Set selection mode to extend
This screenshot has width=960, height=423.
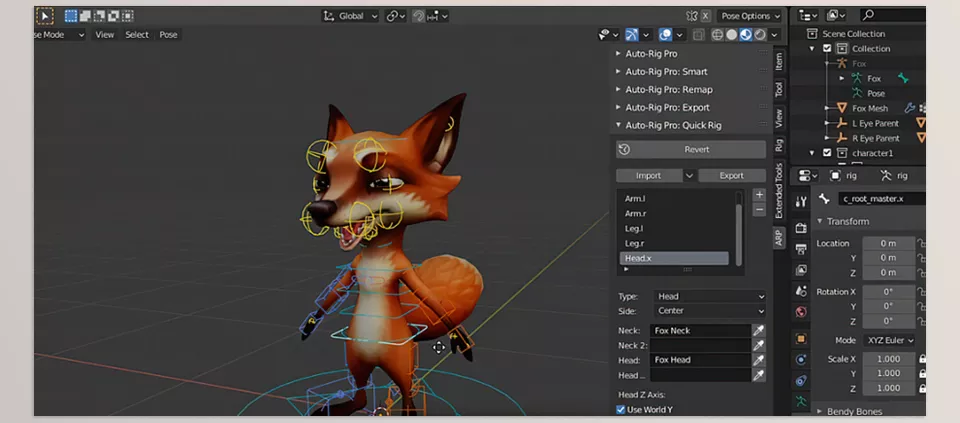(84, 16)
